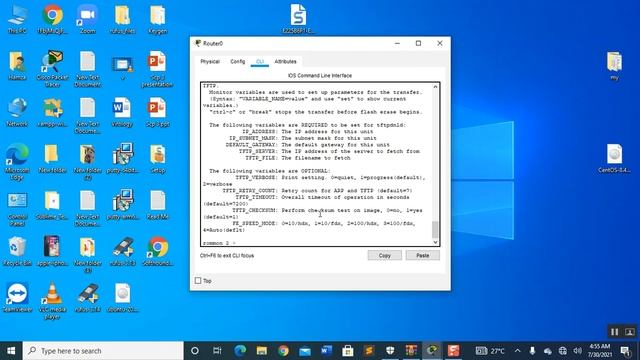
Task: Open the Physical tab in Router0
Action: 210,62
